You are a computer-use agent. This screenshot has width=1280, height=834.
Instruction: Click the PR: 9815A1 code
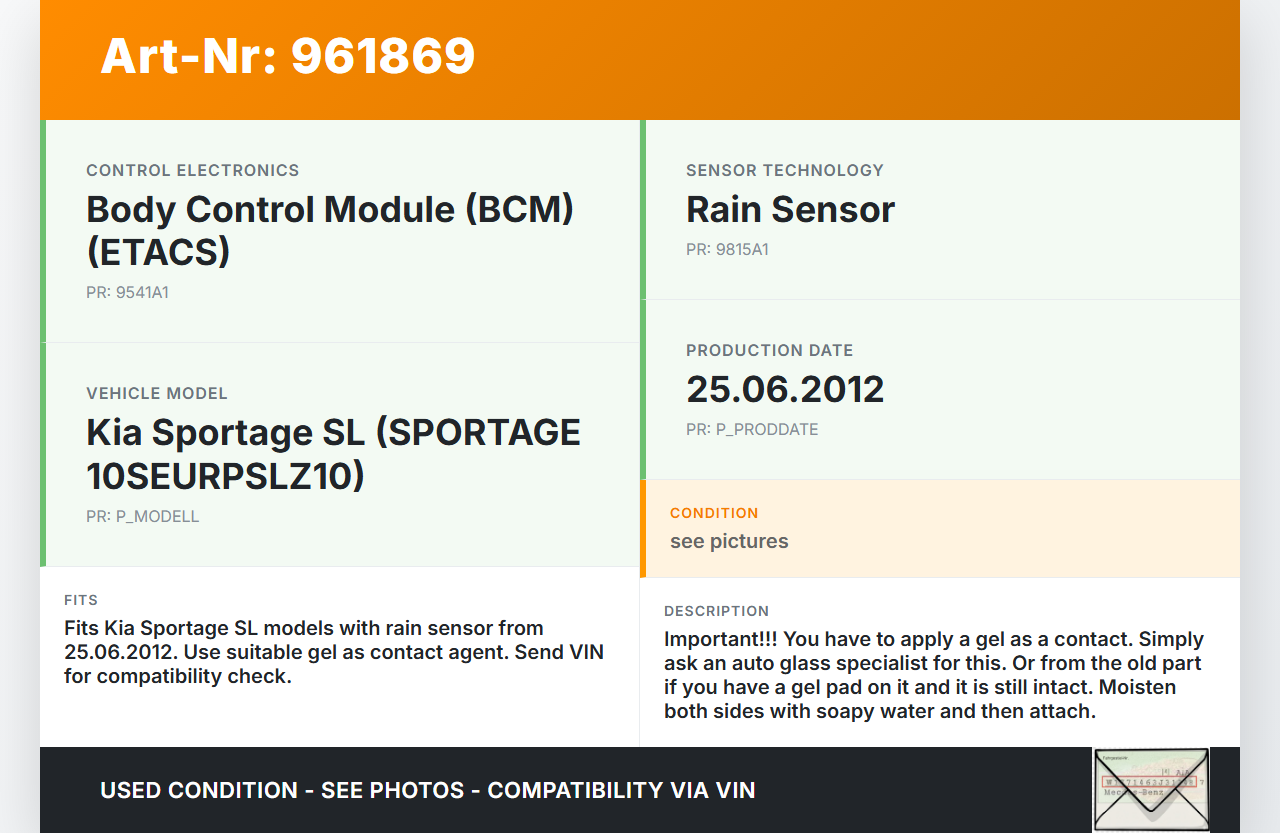pyautogui.click(x=727, y=249)
